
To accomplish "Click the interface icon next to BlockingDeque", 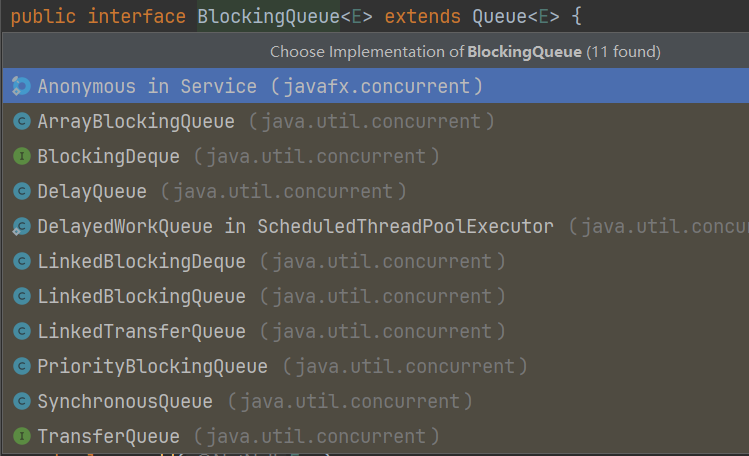I will [x=21, y=157].
